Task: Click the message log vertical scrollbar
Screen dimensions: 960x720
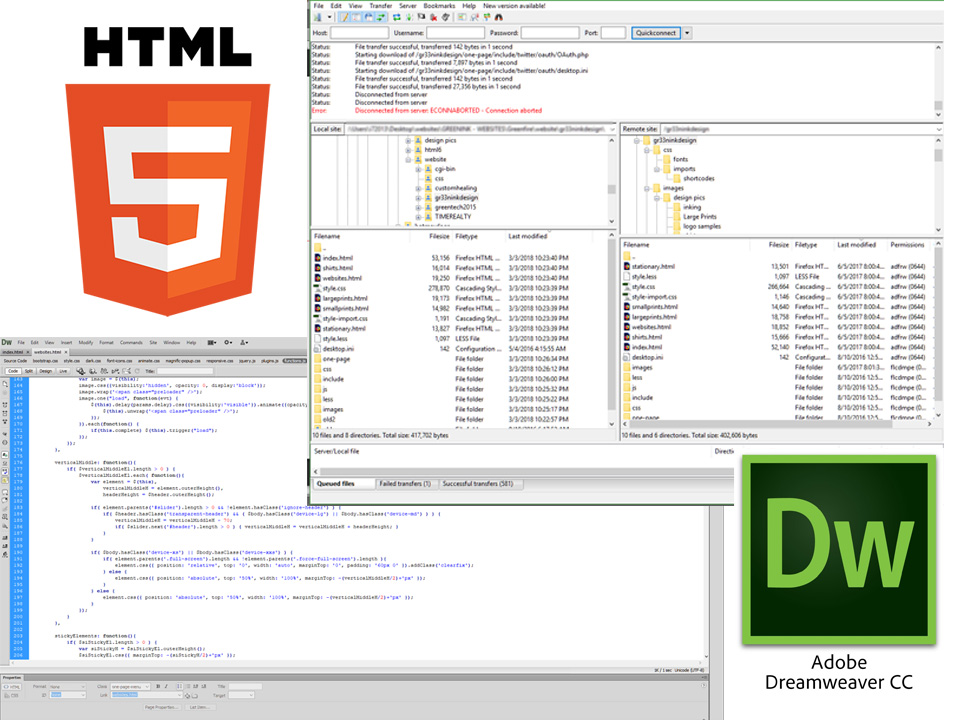Action: click(938, 81)
